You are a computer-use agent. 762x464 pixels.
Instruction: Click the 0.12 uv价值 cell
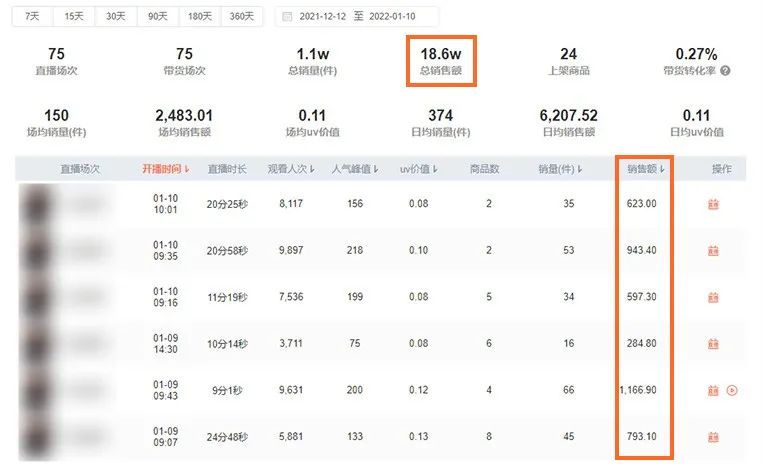click(x=418, y=390)
